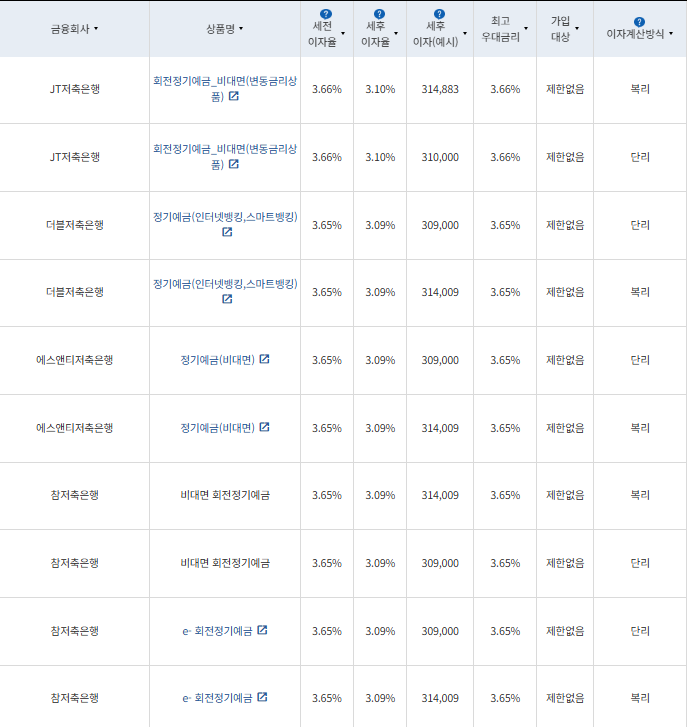This screenshot has height=727, width=687.
Task: Sort by 최고 우대금리 column arrow
Action: (526, 28)
